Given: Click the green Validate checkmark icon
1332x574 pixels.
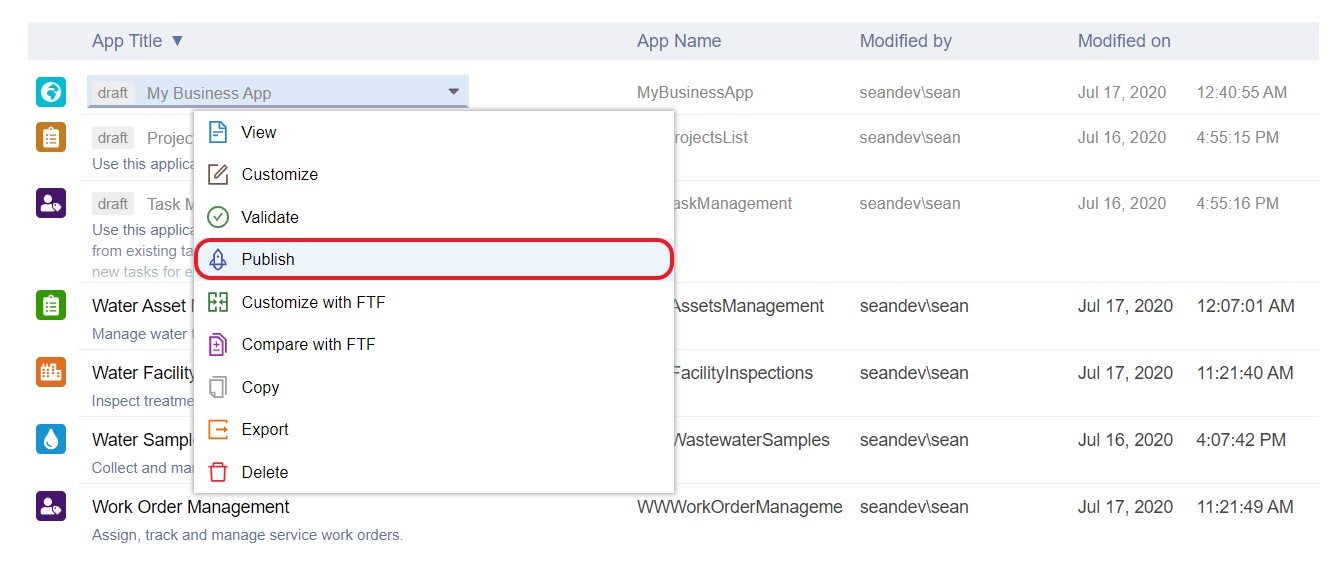Looking at the screenshot, I should 218,217.
